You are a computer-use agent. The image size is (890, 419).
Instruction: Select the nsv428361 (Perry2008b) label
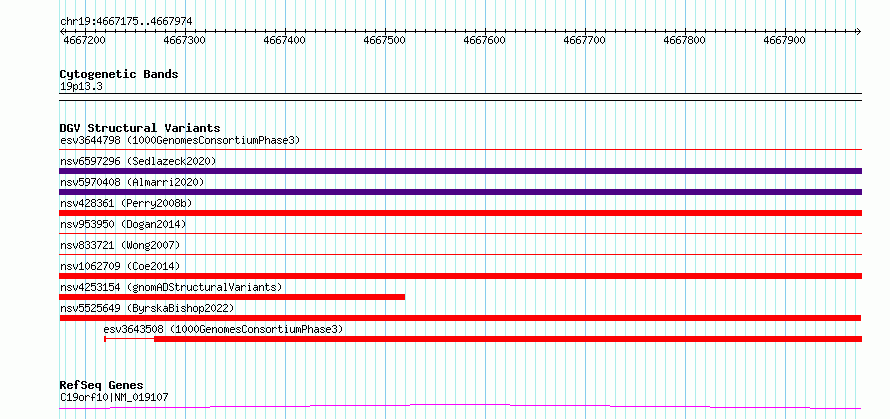(126, 203)
